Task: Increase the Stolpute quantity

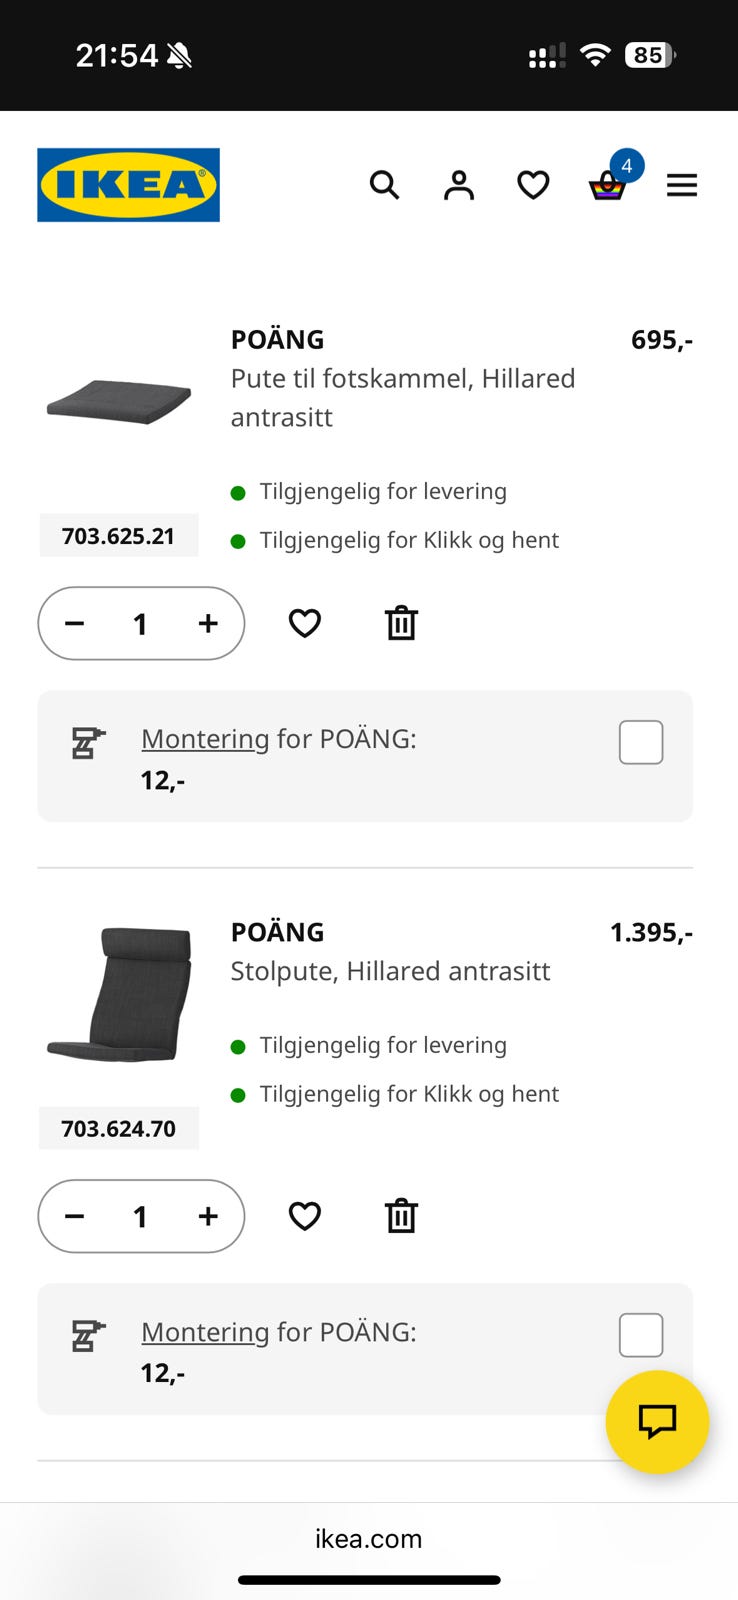Action: 208,1216
